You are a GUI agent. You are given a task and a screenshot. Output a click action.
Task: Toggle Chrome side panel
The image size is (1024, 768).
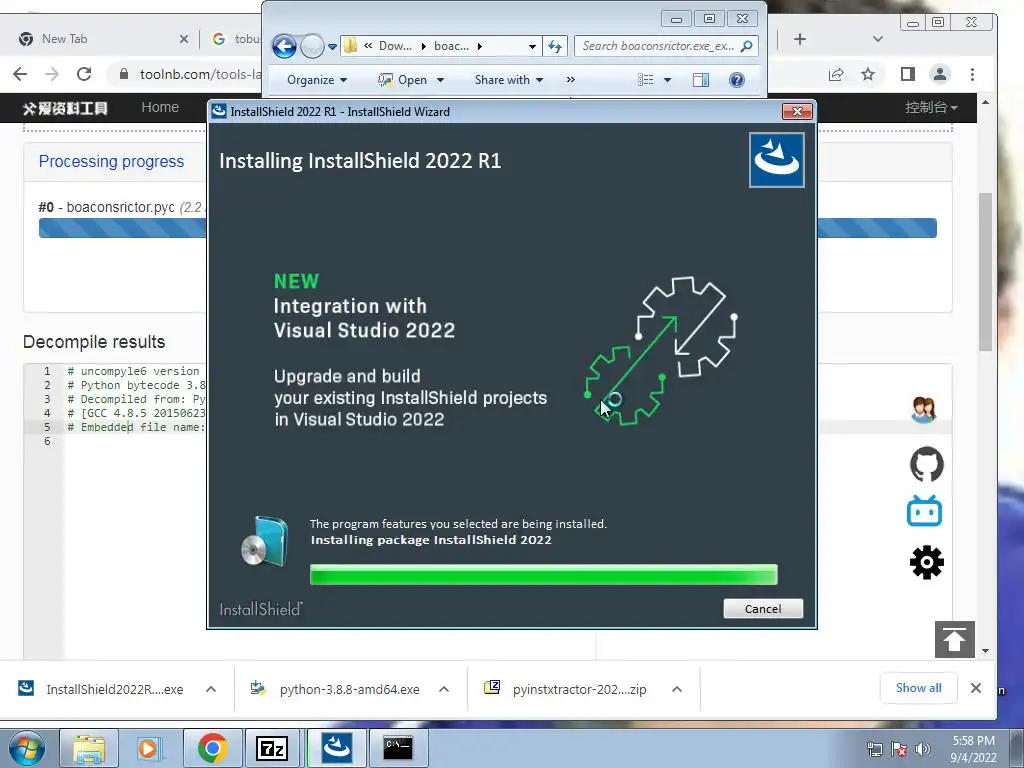908,74
